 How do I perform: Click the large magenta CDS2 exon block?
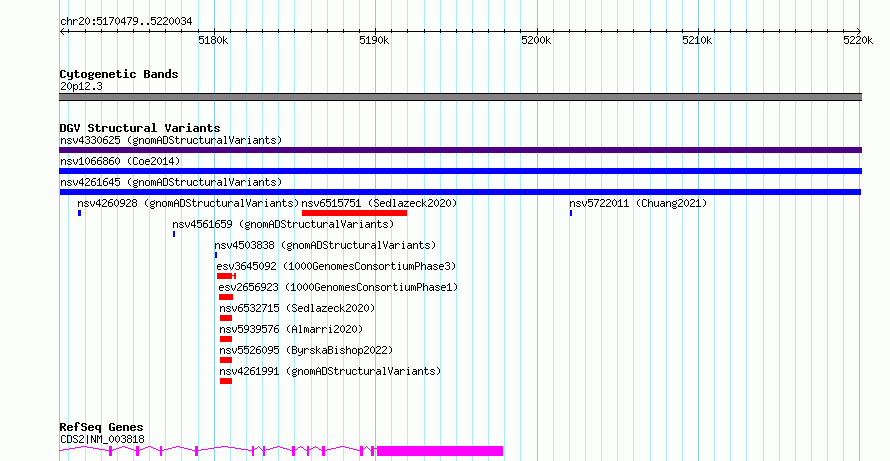tap(440, 451)
